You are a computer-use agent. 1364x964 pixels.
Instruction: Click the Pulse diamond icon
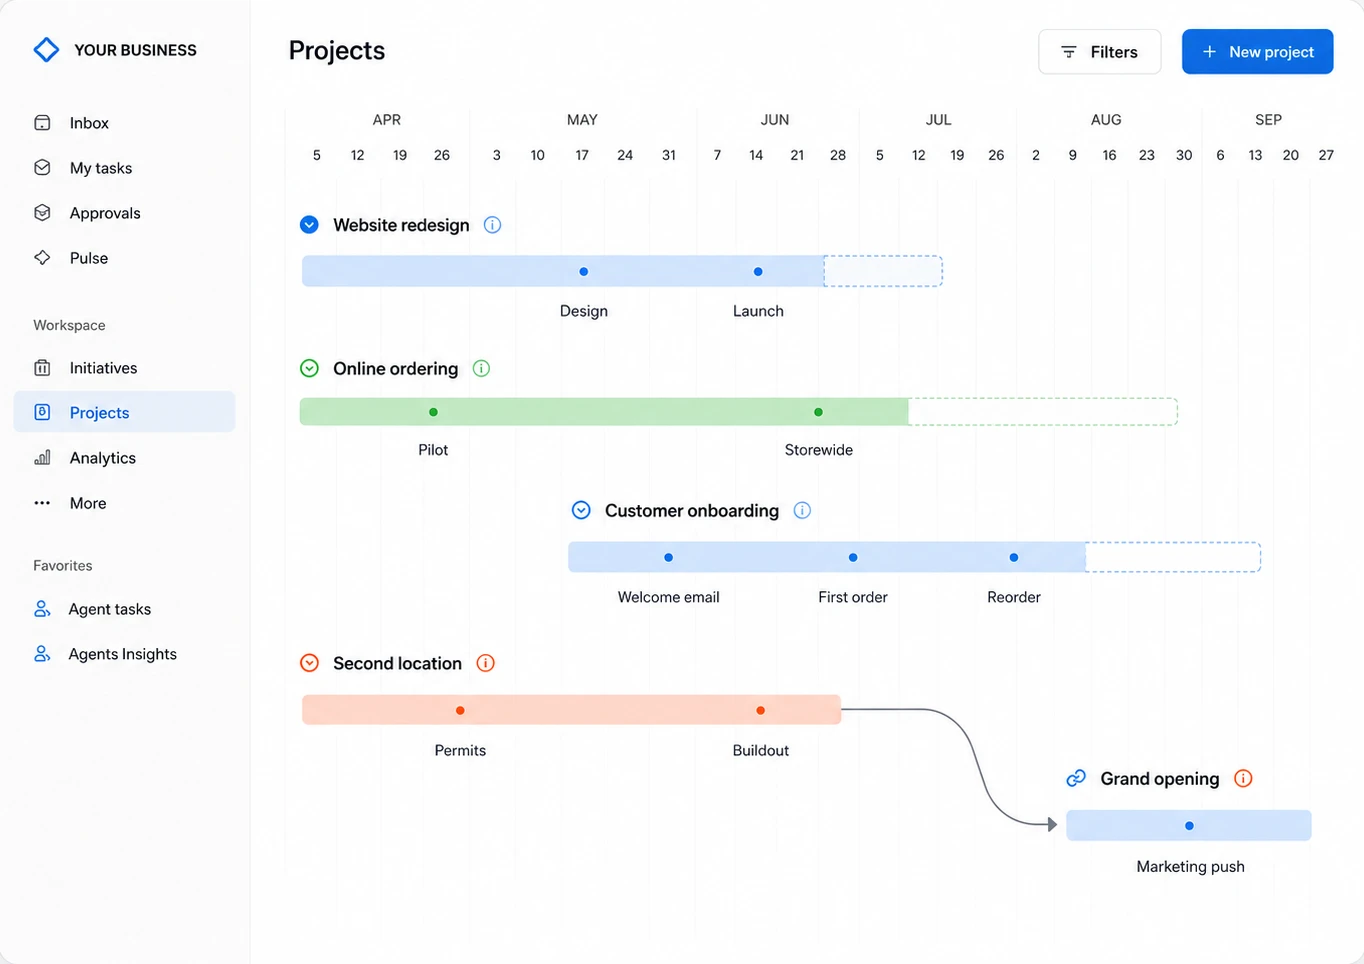(42, 258)
